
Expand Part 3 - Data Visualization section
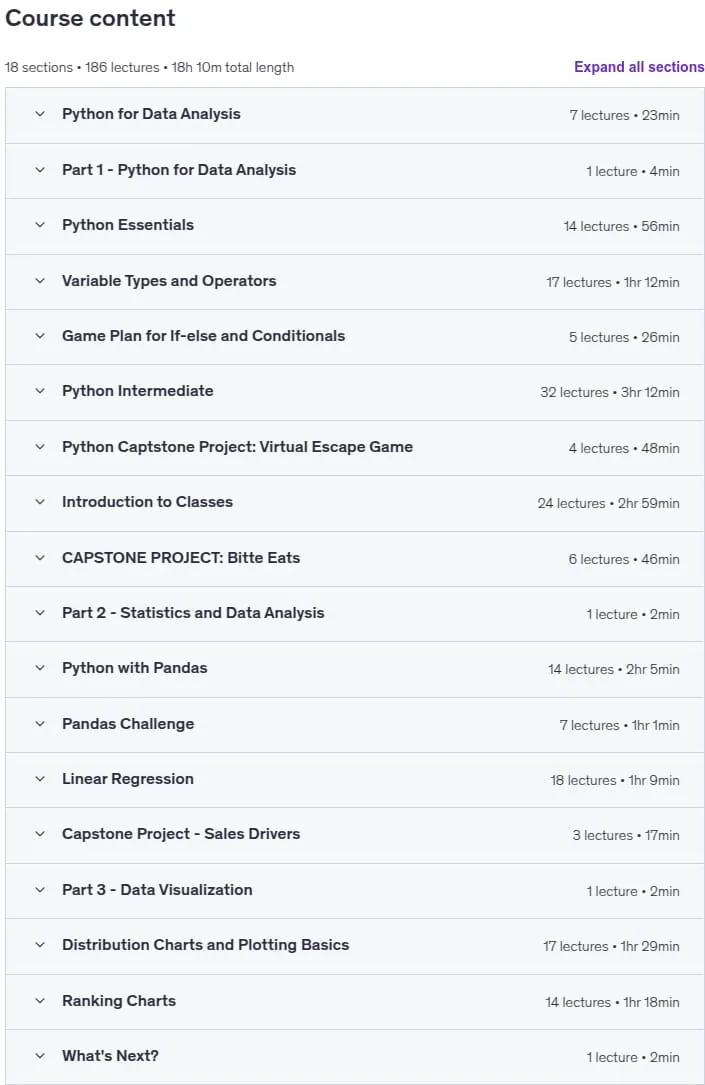157,890
